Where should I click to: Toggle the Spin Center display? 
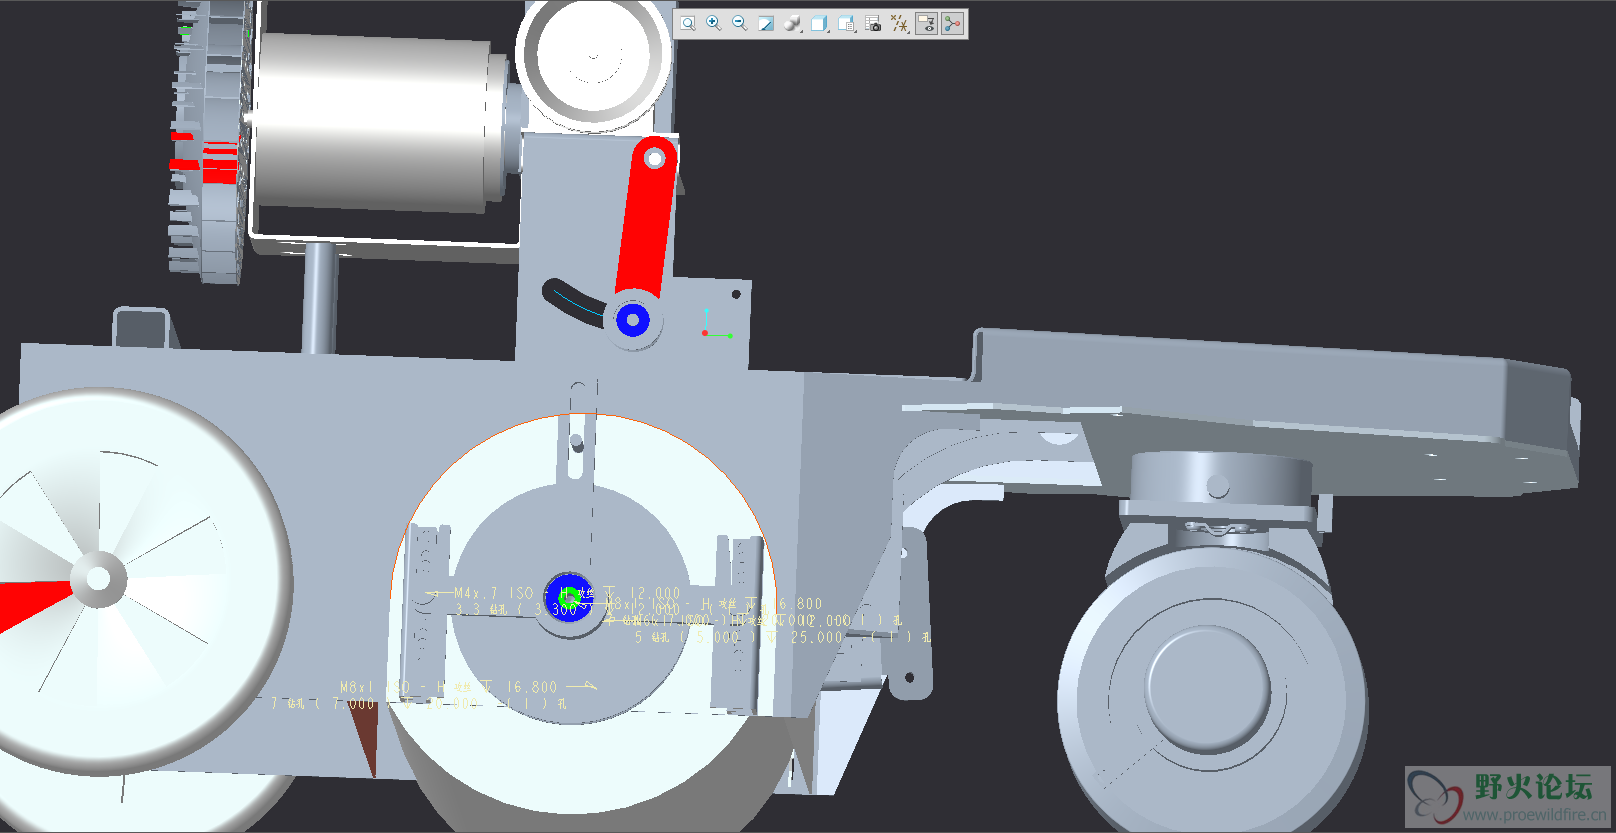coord(953,24)
